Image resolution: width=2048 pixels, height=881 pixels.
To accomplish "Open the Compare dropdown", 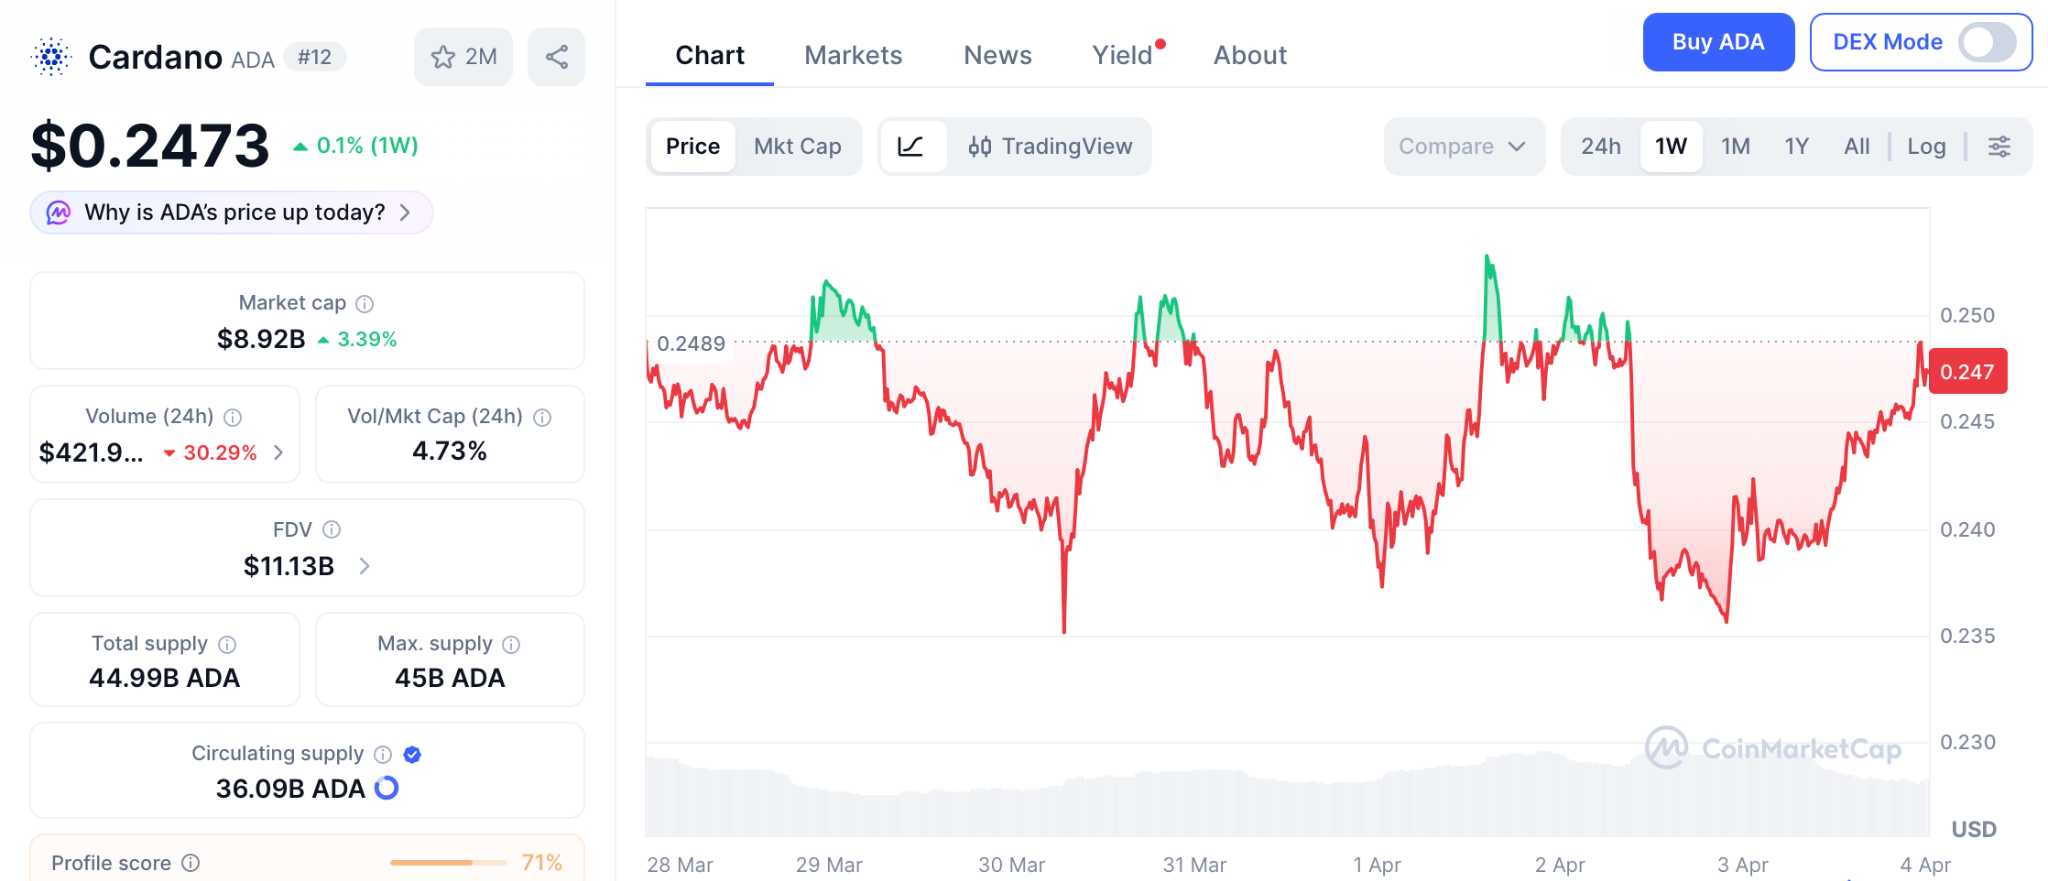I will point(1463,147).
